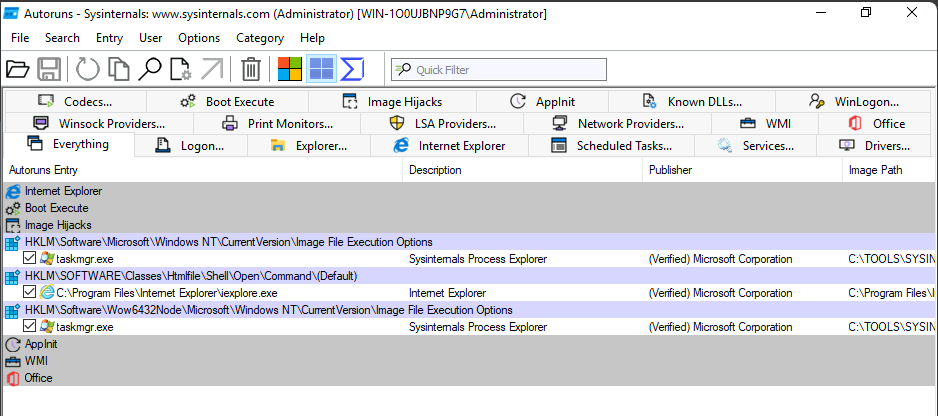
Task: Uncheck taskmgr.exe under HKLM\Software\Microsoft key
Action: click(x=29, y=259)
